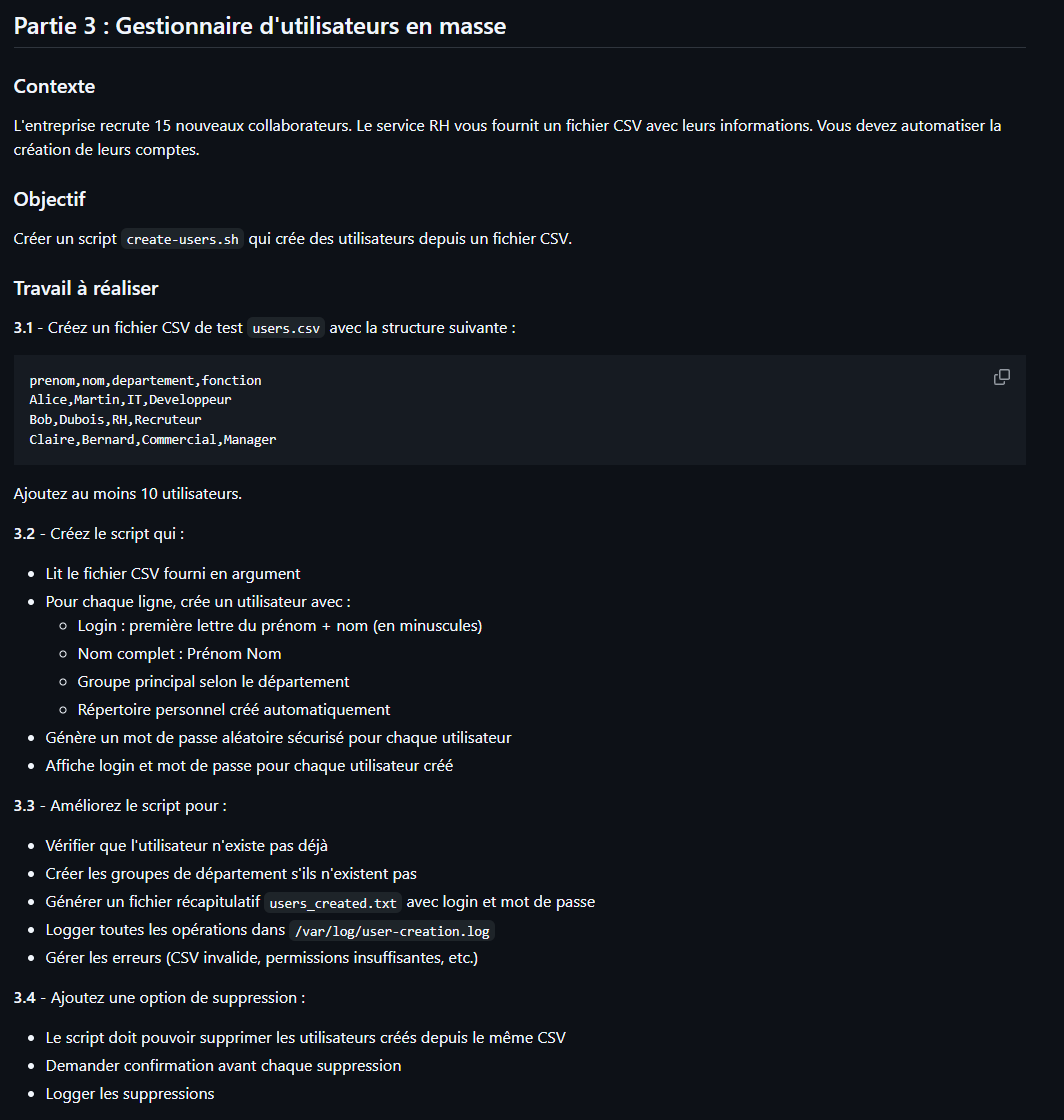Click the users.csv inline code
The width and height of the screenshot is (1064, 1120).
(x=286, y=328)
